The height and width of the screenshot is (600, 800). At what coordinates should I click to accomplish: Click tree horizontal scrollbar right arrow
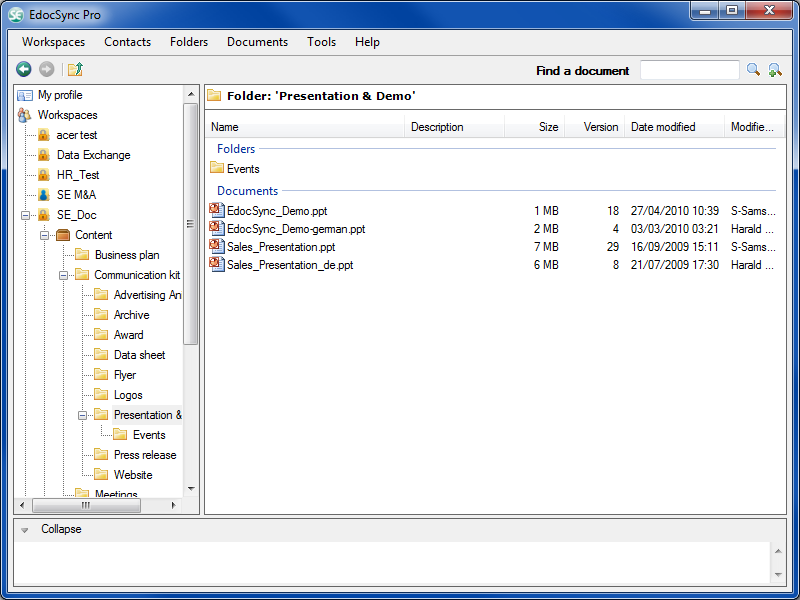coord(173,505)
